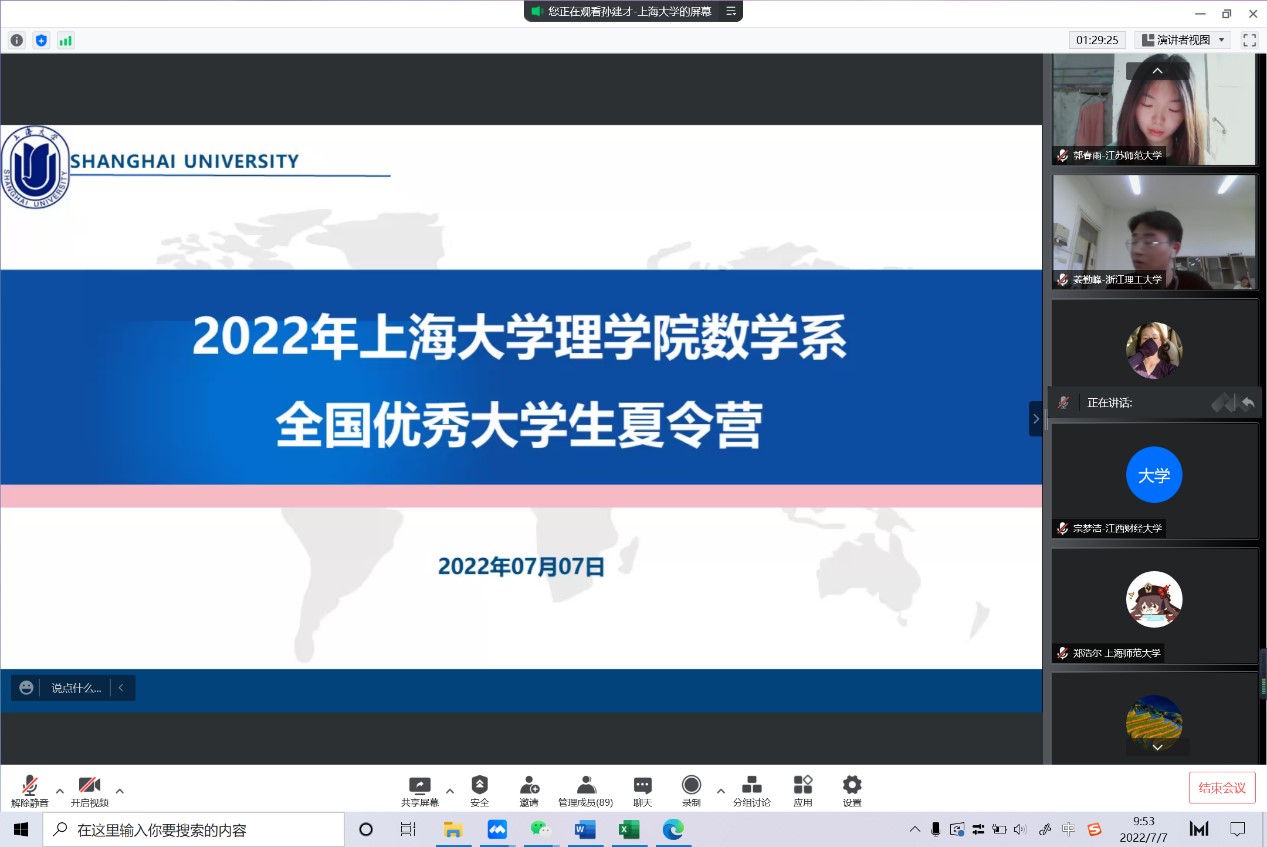Click the 应用 apps icon
Image resolution: width=1267 pixels, height=847 pixels.
tap(803, 786)
